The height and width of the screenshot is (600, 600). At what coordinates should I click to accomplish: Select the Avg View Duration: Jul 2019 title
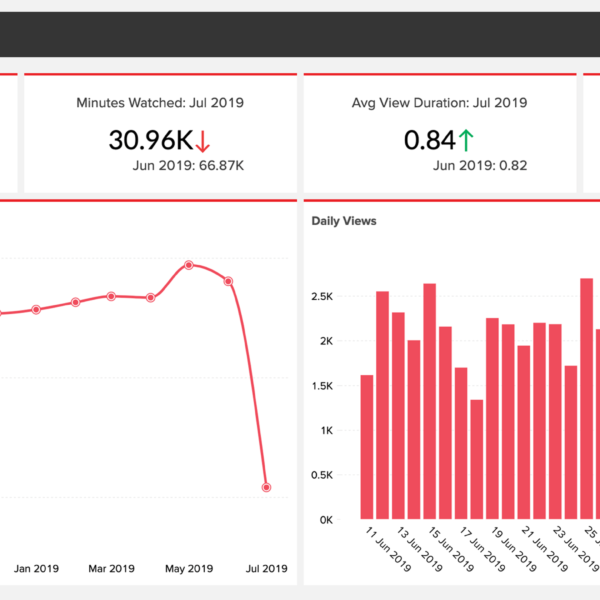439,102
